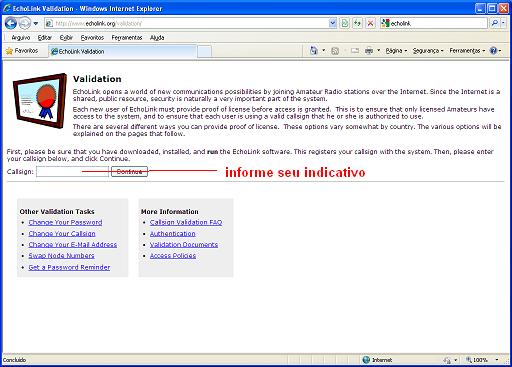Click the Callsign text field
512x367 pixels.
(x=72, y=172)
